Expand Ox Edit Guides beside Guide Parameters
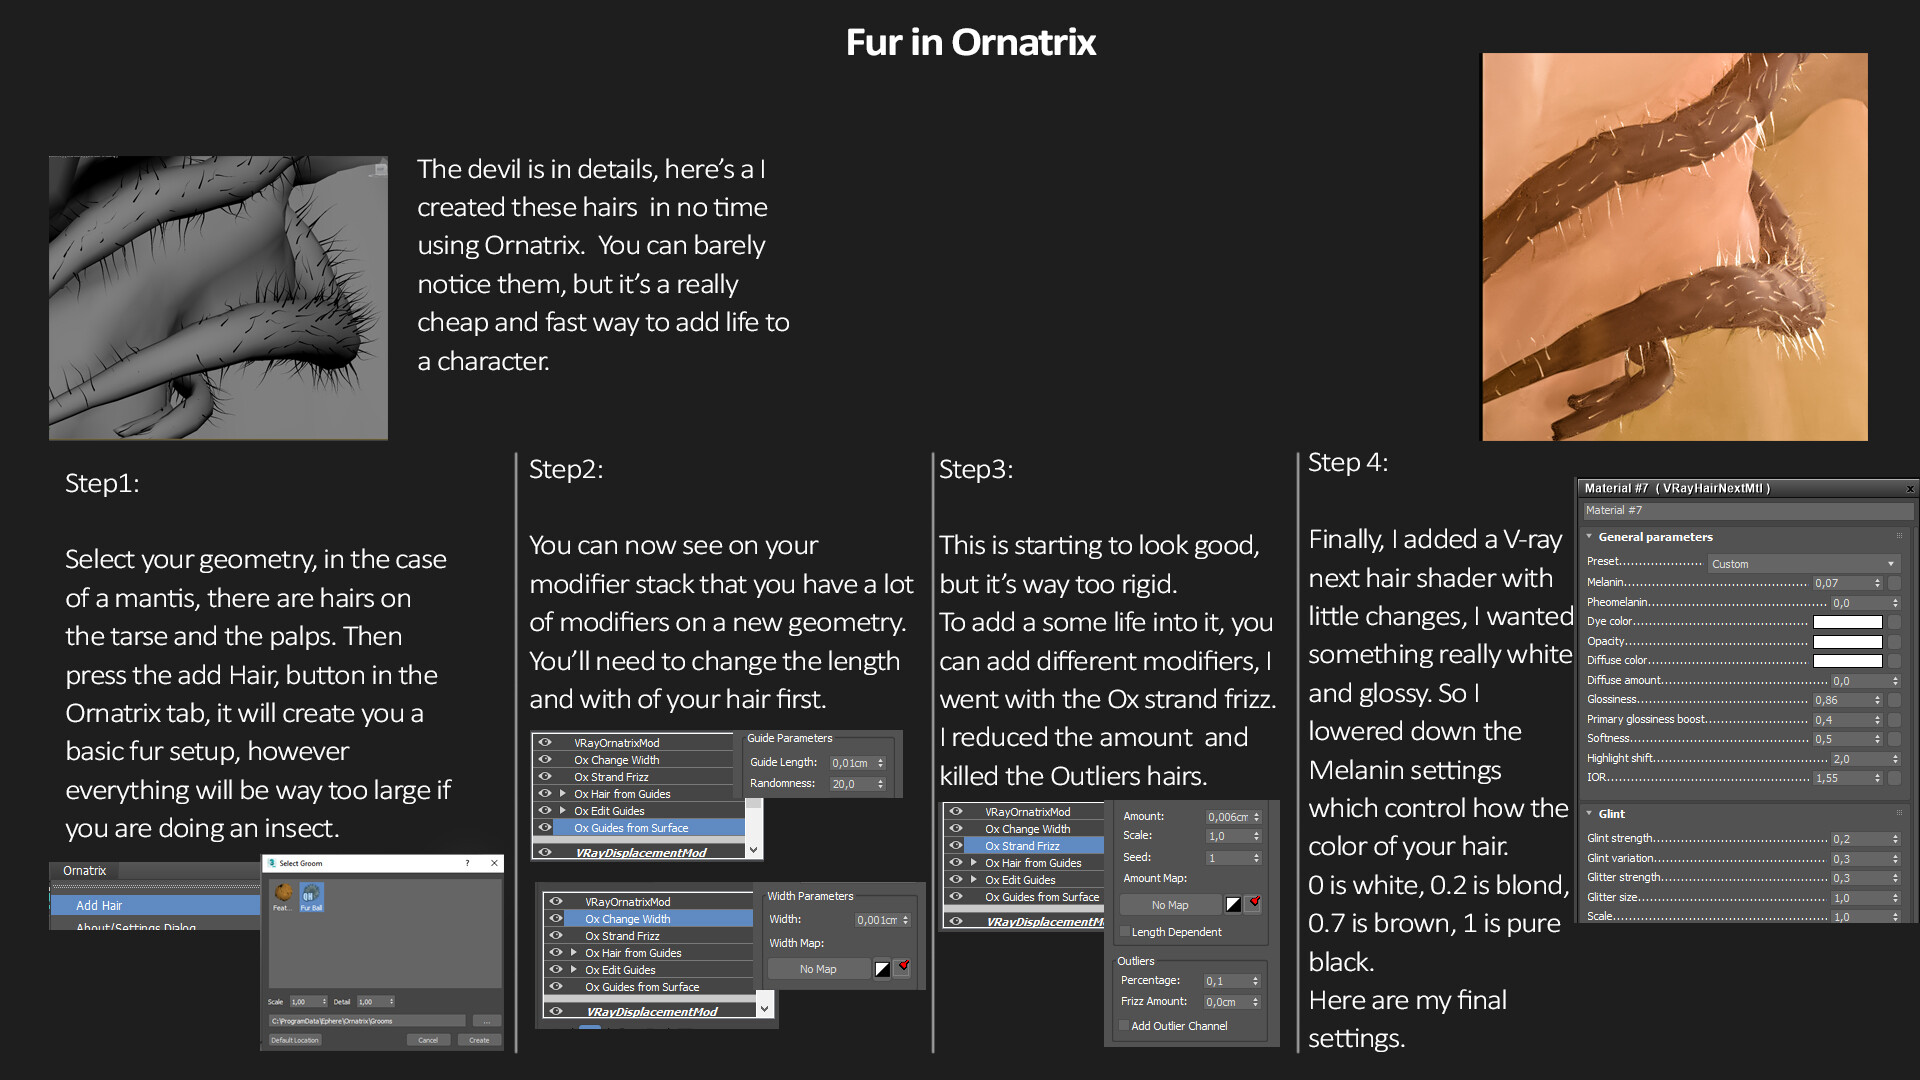The image size is (1920, 1080). point(563,811)
